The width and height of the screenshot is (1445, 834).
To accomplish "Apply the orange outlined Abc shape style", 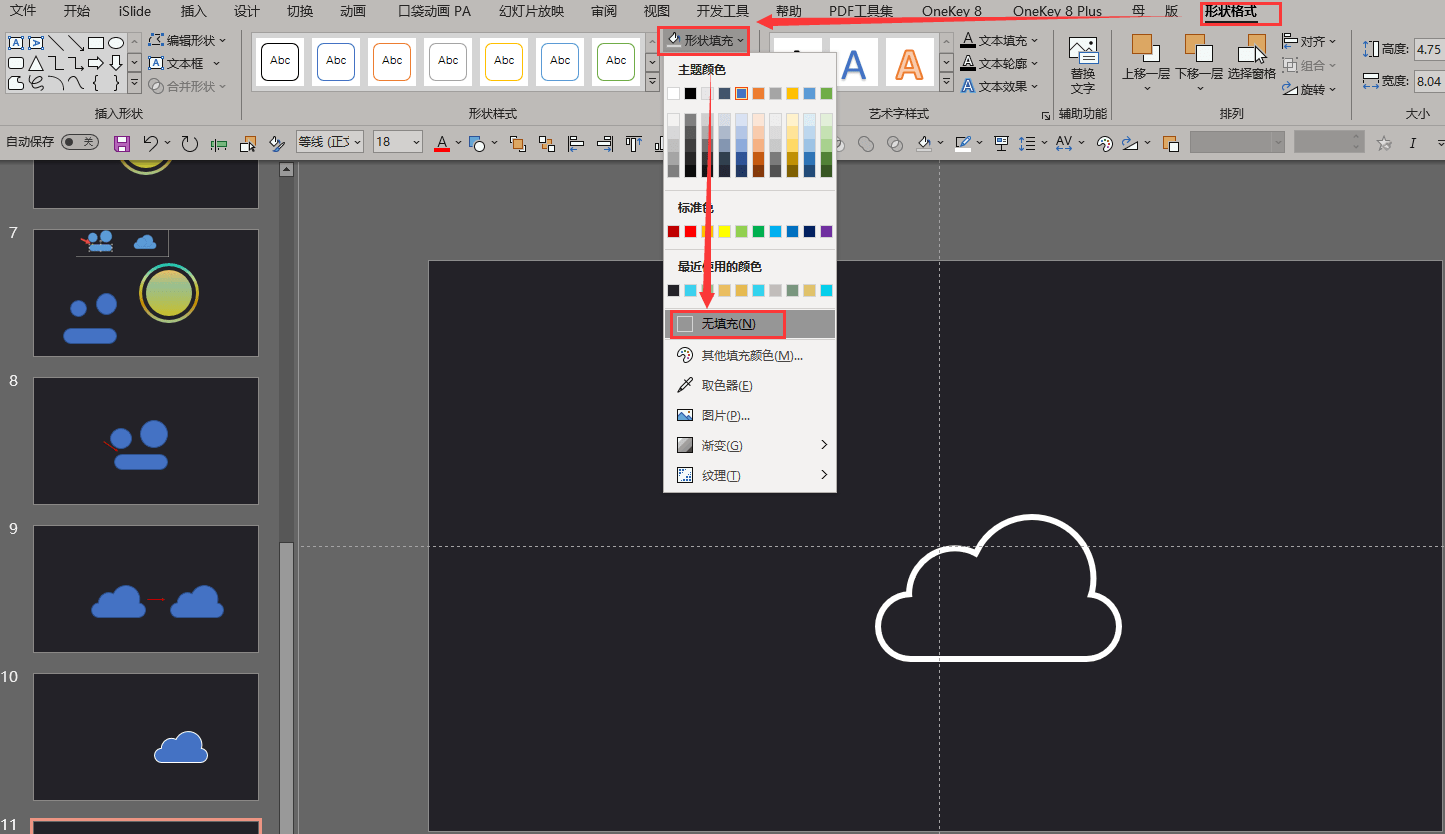I will (x=392, y=61).
